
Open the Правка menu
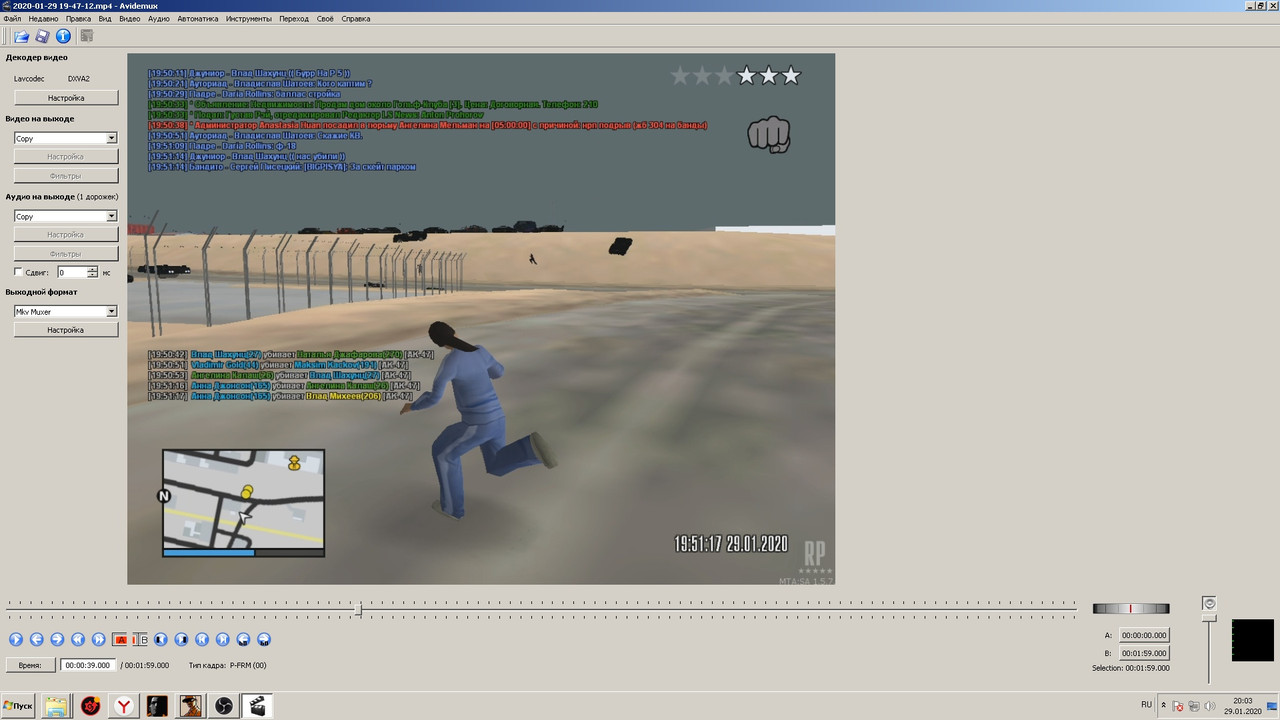coord(78,19)
